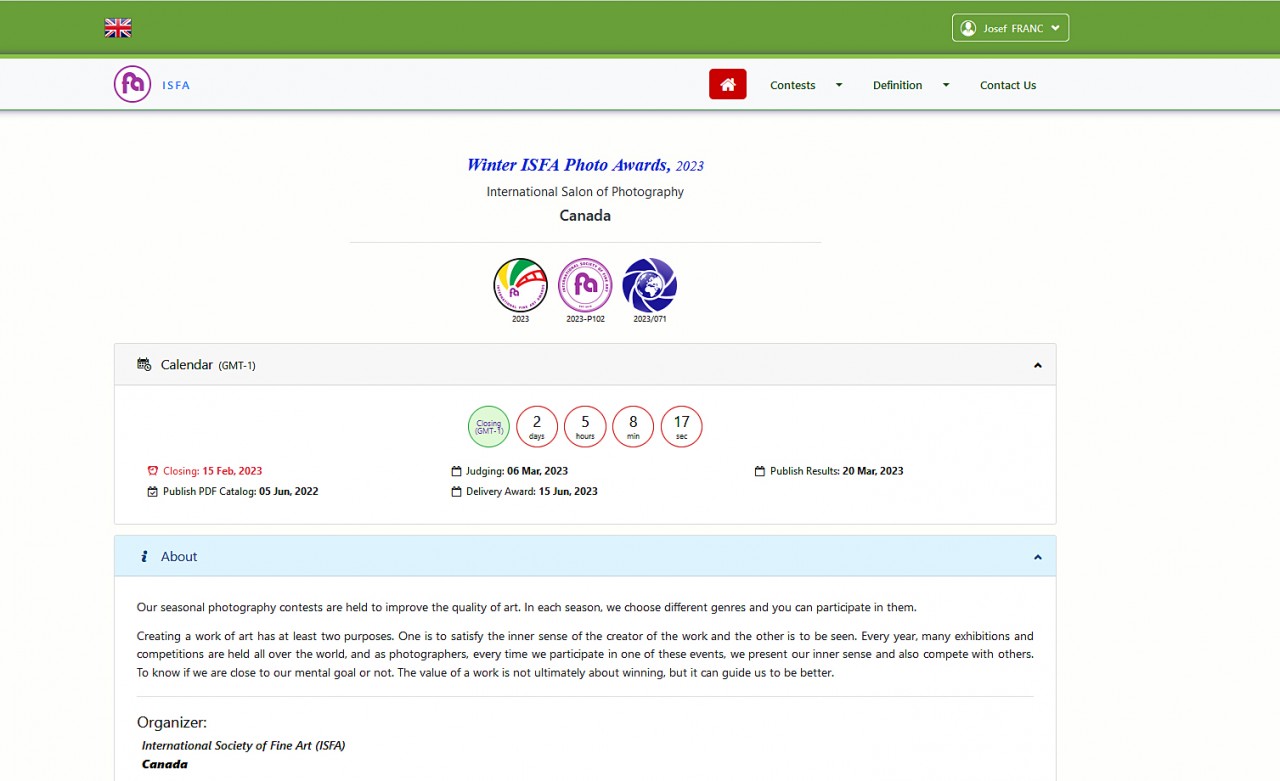Screen dimensions: 1280x781
Task: Click International Society of Fine Art (ISFA) text
Action: [243, 746]
